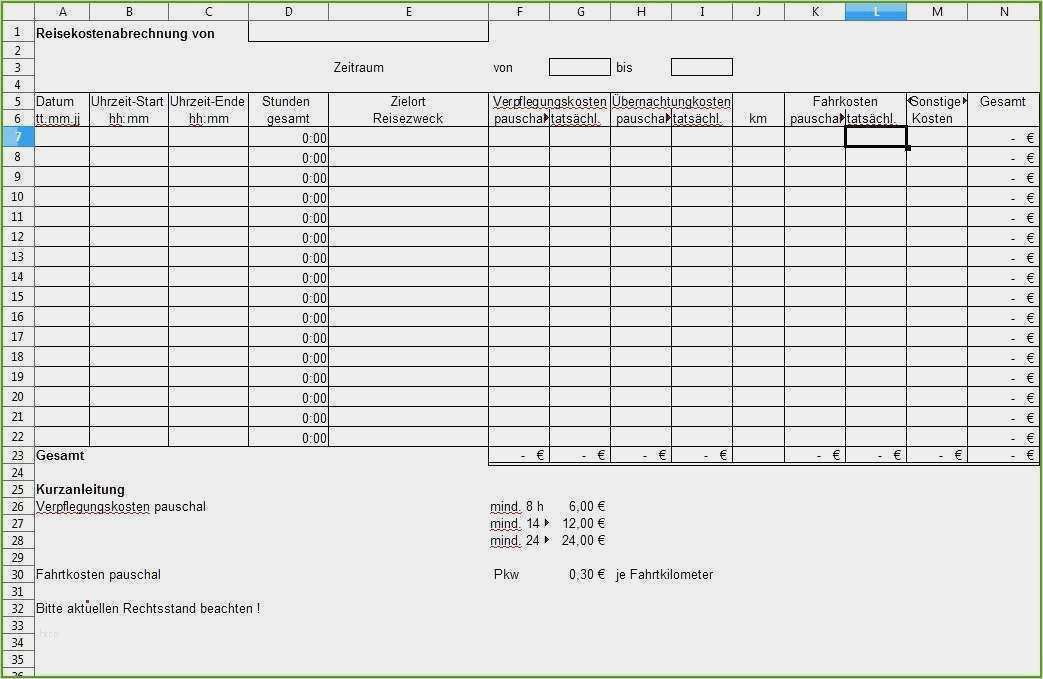Click the 'von' date input box
This screenshot has width=1043, height=679.
579,68
